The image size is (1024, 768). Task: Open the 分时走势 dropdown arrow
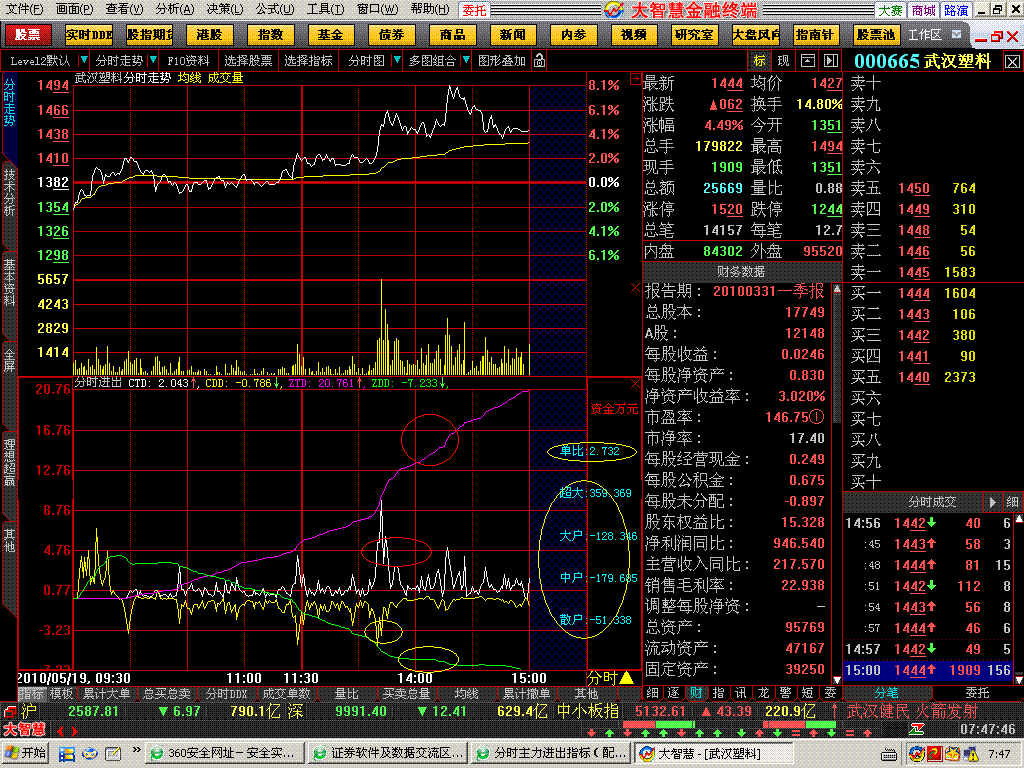click(x=153, y=61)
